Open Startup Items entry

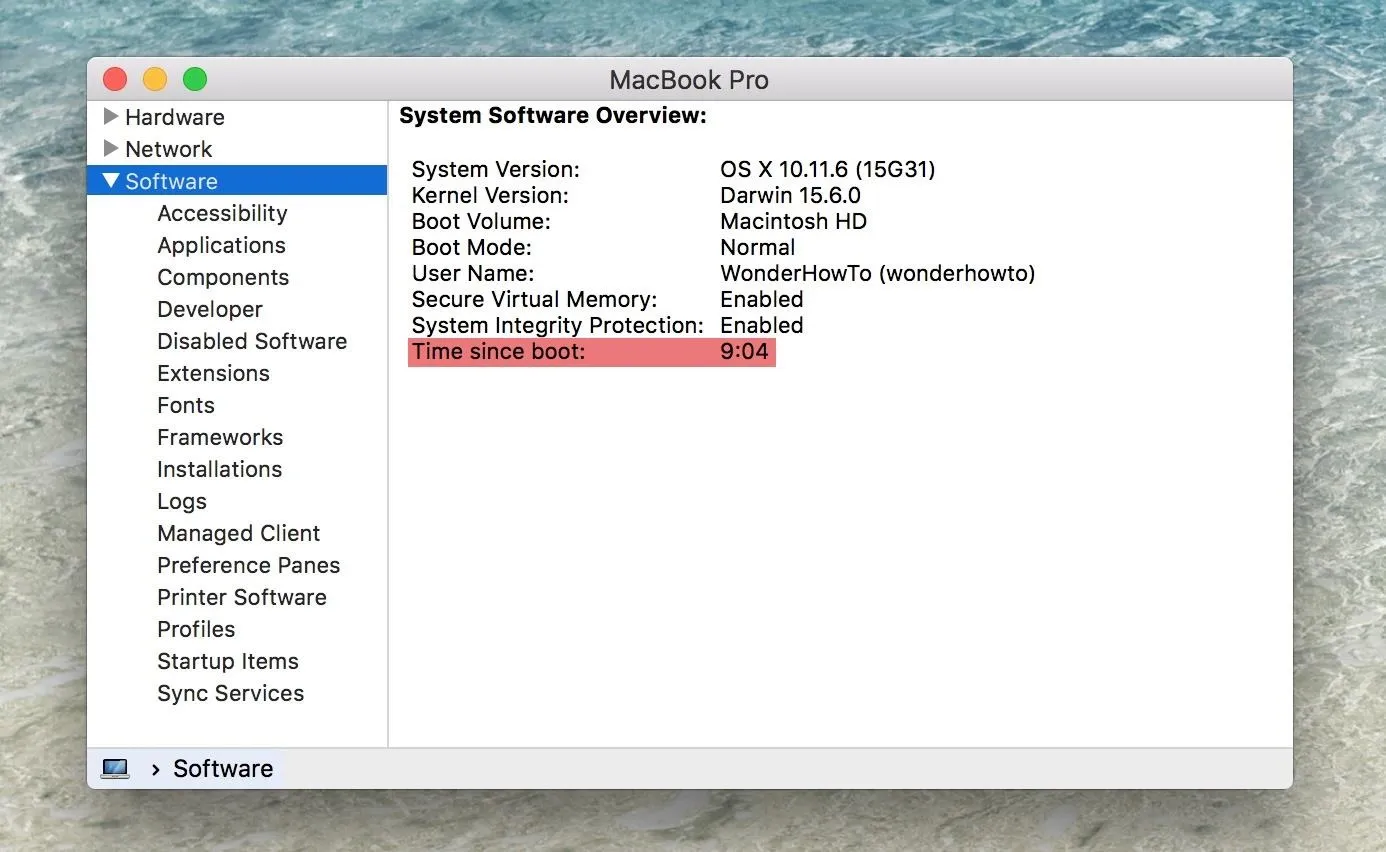coord(228,661)
